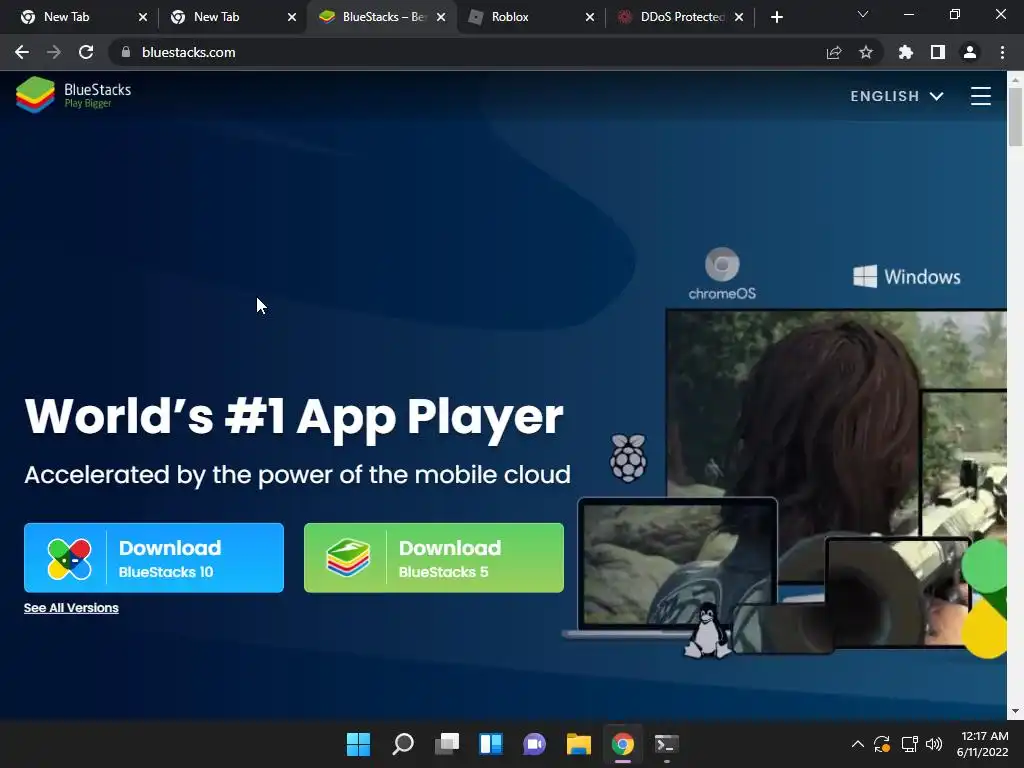
Task: Open Task View on the taskbar
Action: click(x=447, y=744)
